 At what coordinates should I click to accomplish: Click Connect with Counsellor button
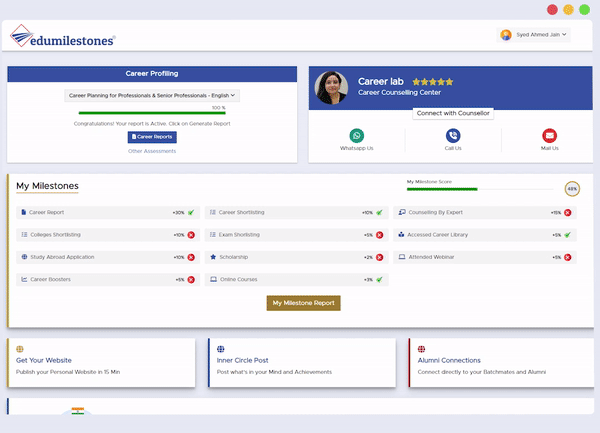[453, 113]
